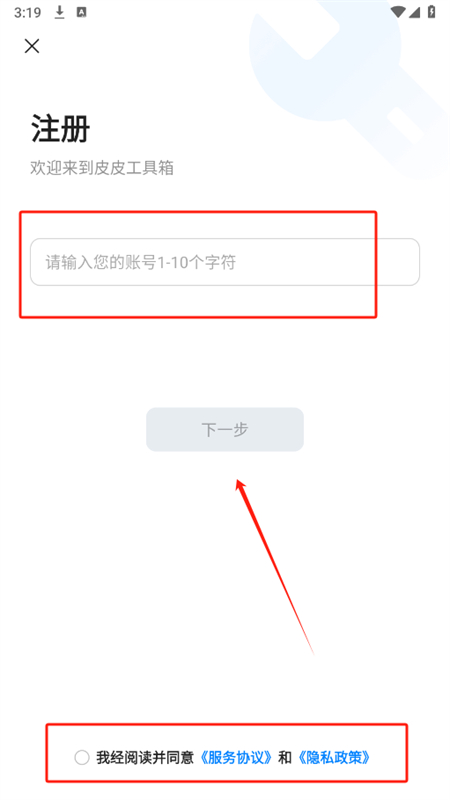Screen dimensions: 450x800
Task: Tap the right end of account field
Action: point(403,262)
